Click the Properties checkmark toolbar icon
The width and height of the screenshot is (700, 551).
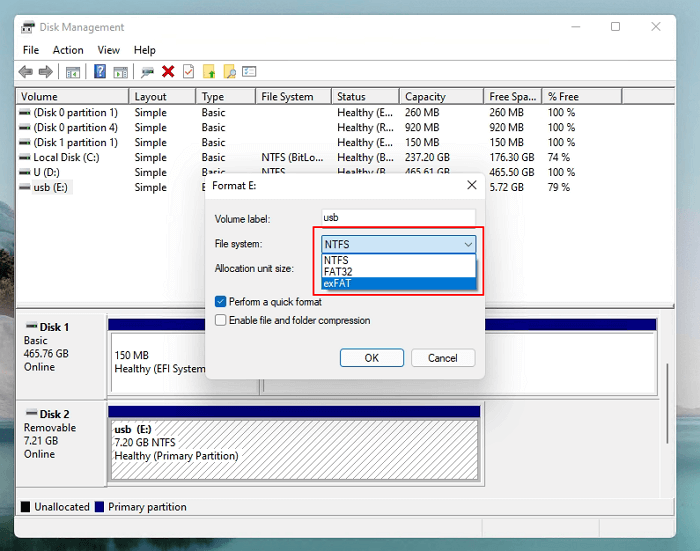(x=188, y=72)
